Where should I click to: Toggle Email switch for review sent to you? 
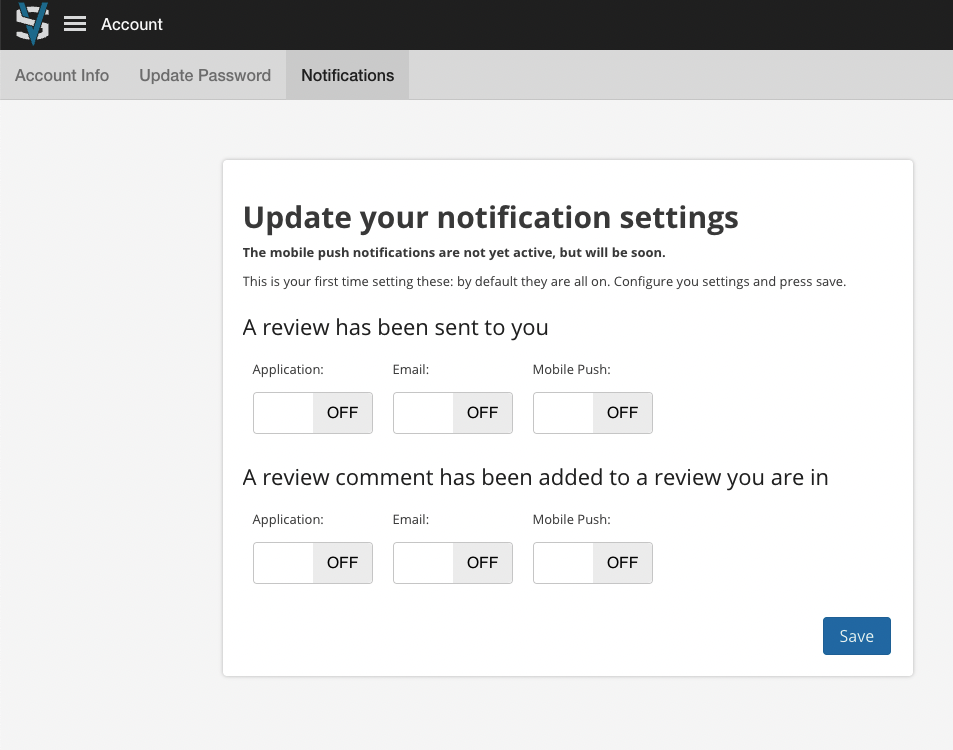[x=453, y=413]
